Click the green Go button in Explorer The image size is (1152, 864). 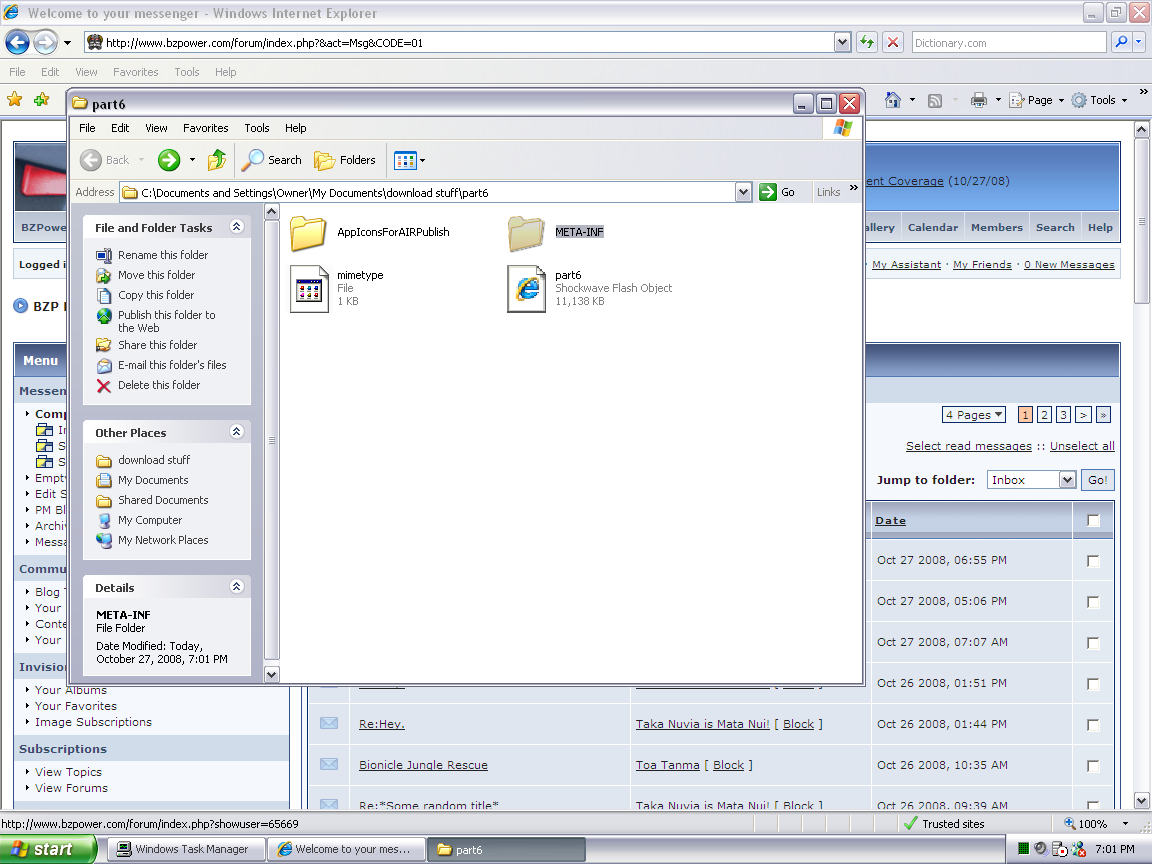click(777, 192)
